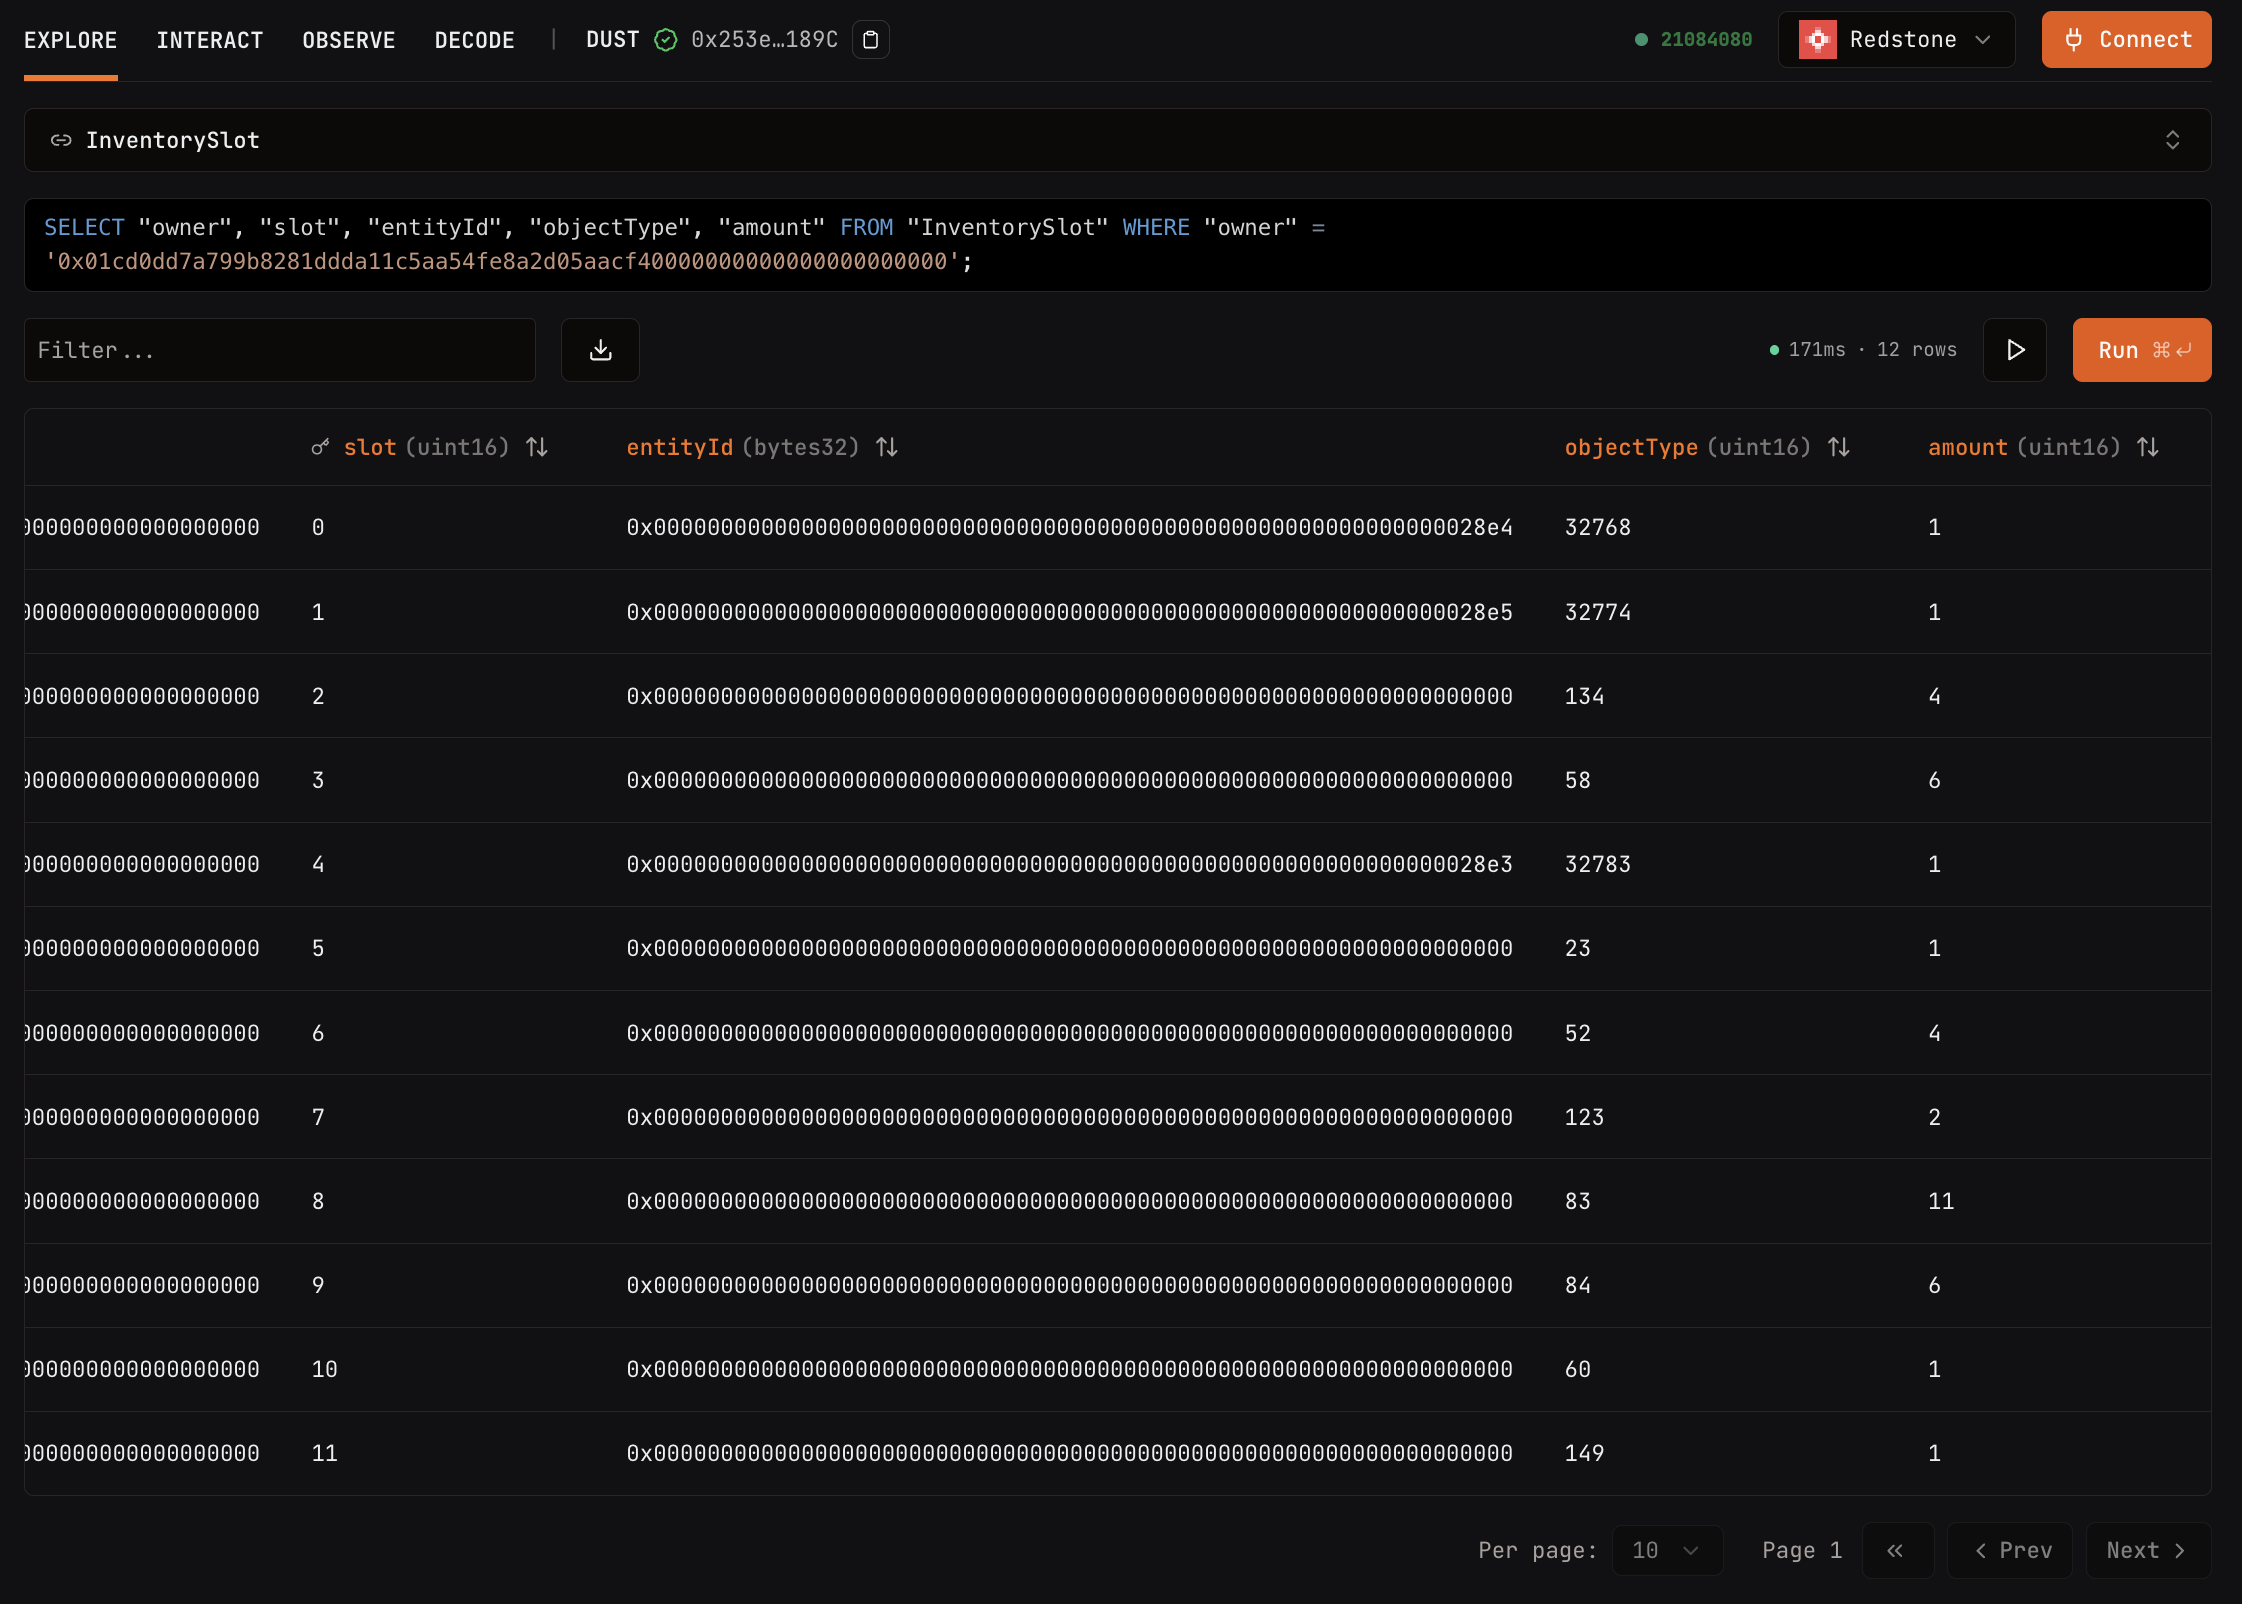Click objectType value 84
The width and height of the screenshot is (2242, 1604).
[x=1578, y=1285]
